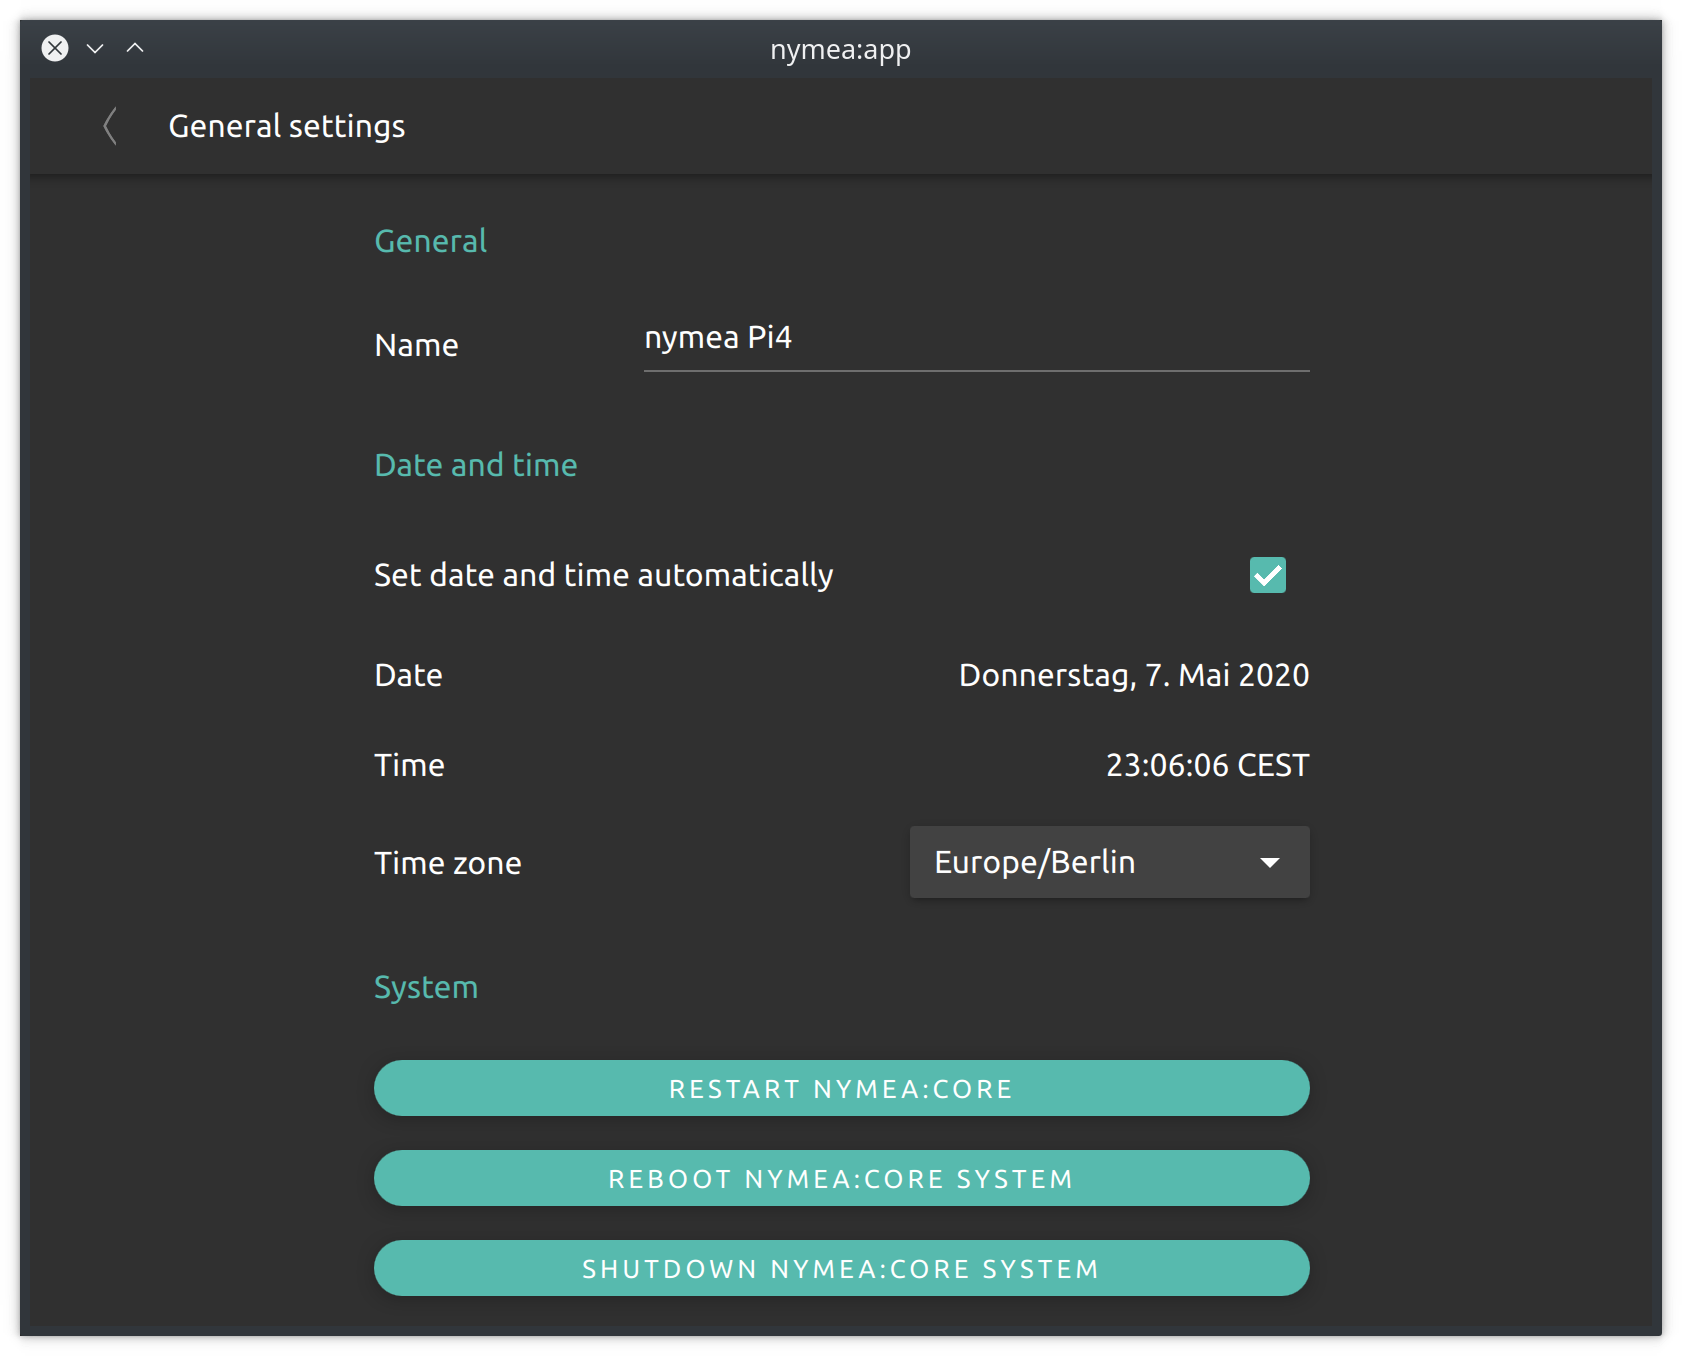This screenshot has width=1682, height=1356.
Task: Click the 'General settings' page title
Action: [x=287, y=127]
